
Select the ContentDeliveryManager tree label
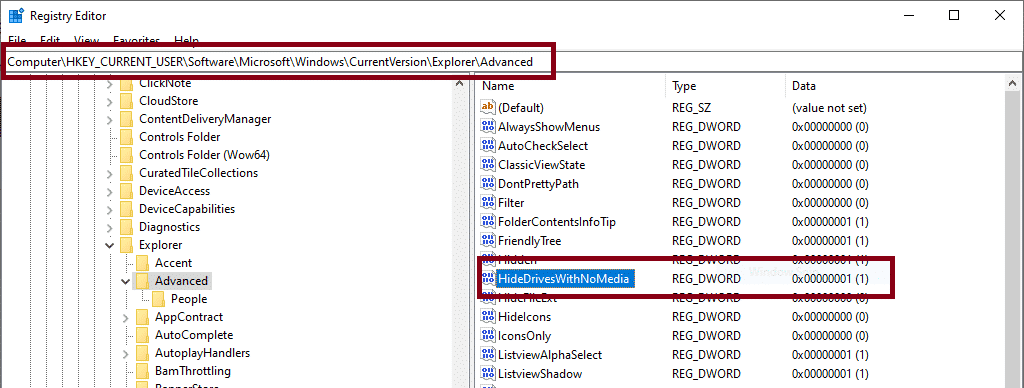205,119
